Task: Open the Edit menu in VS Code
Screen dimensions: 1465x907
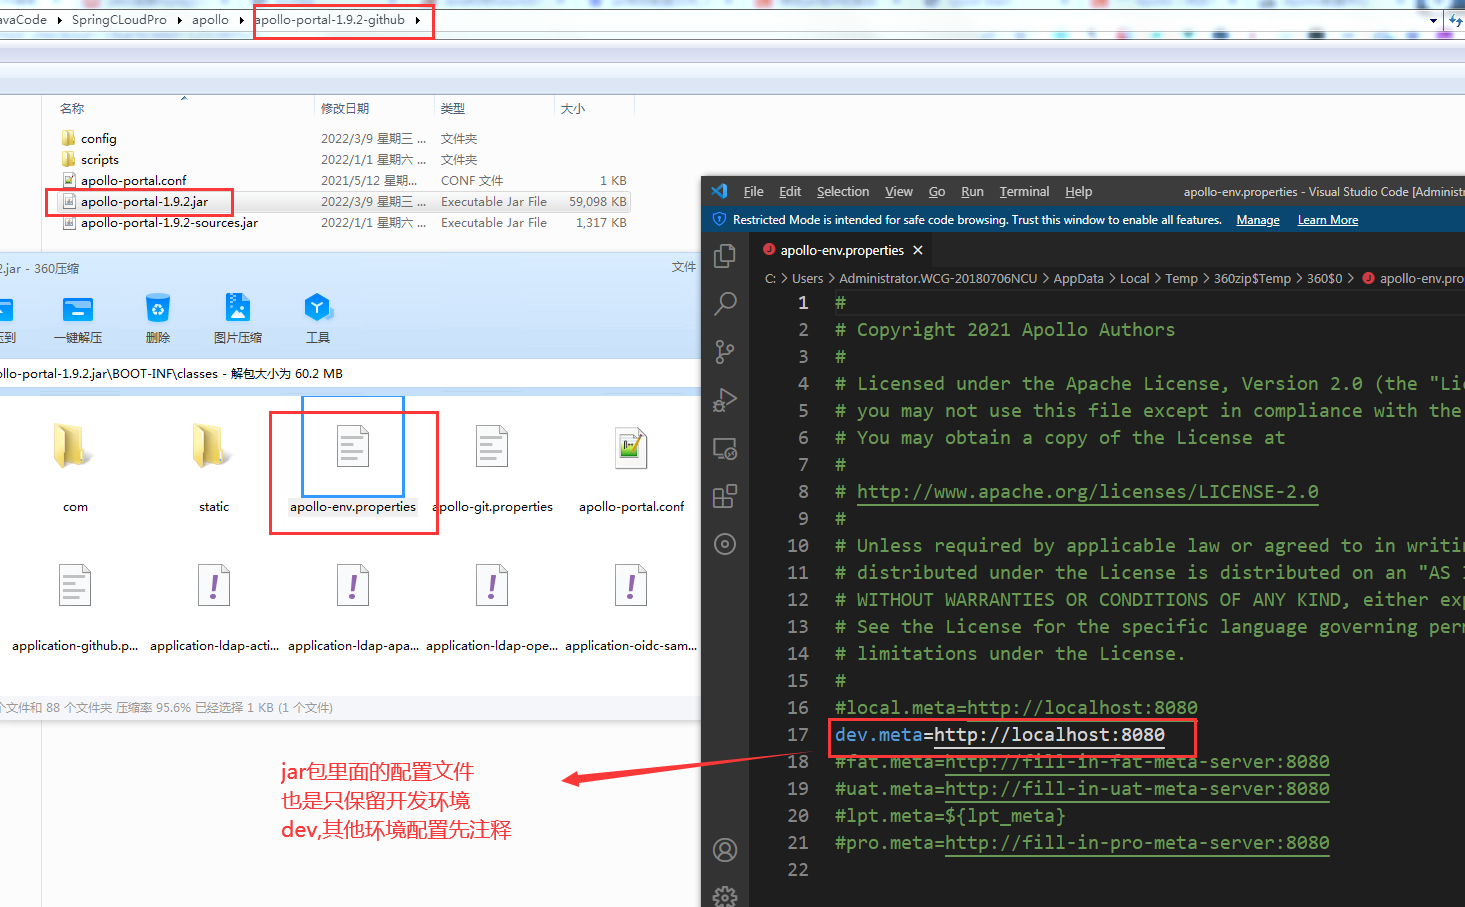Action: point(790,192)
